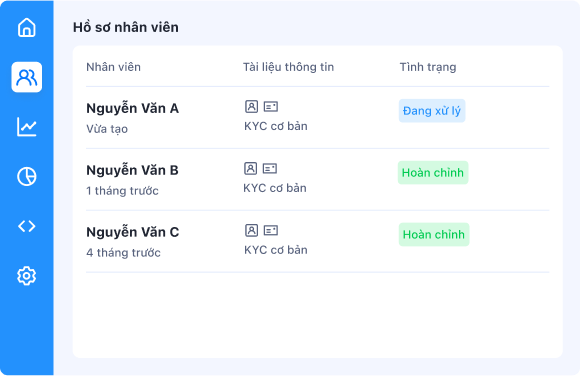Click portrait photo icon for Nguyễn Văn A

tap(252, 107)
